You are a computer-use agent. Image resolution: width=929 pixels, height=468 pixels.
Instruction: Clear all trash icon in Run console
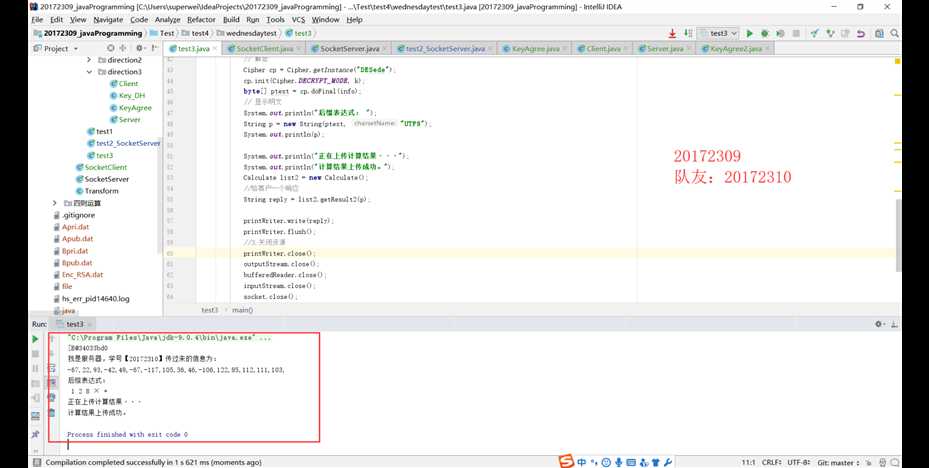coord(52,413)
